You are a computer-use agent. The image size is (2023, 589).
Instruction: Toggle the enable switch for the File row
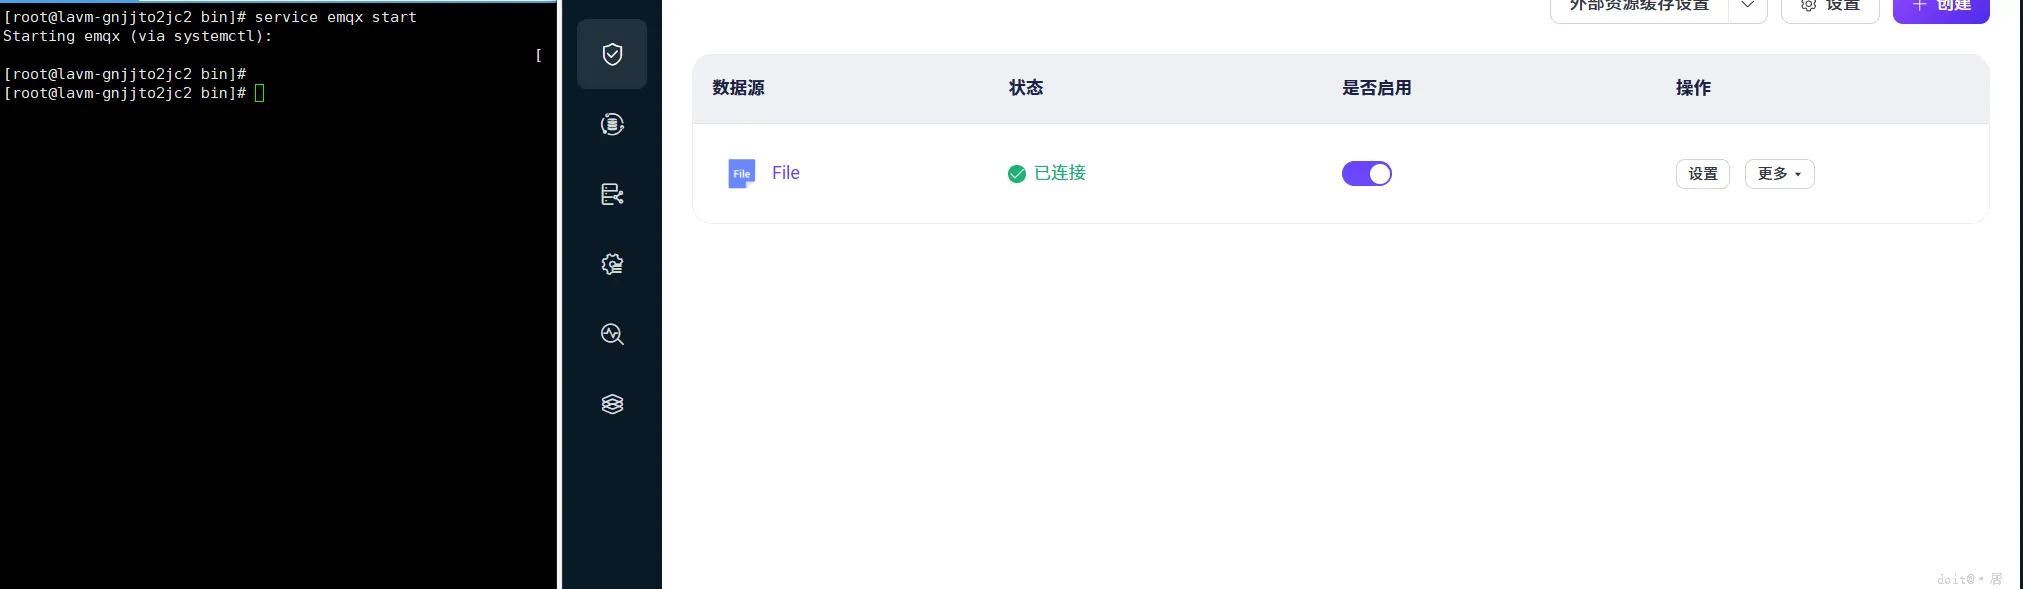[1366, 173]
